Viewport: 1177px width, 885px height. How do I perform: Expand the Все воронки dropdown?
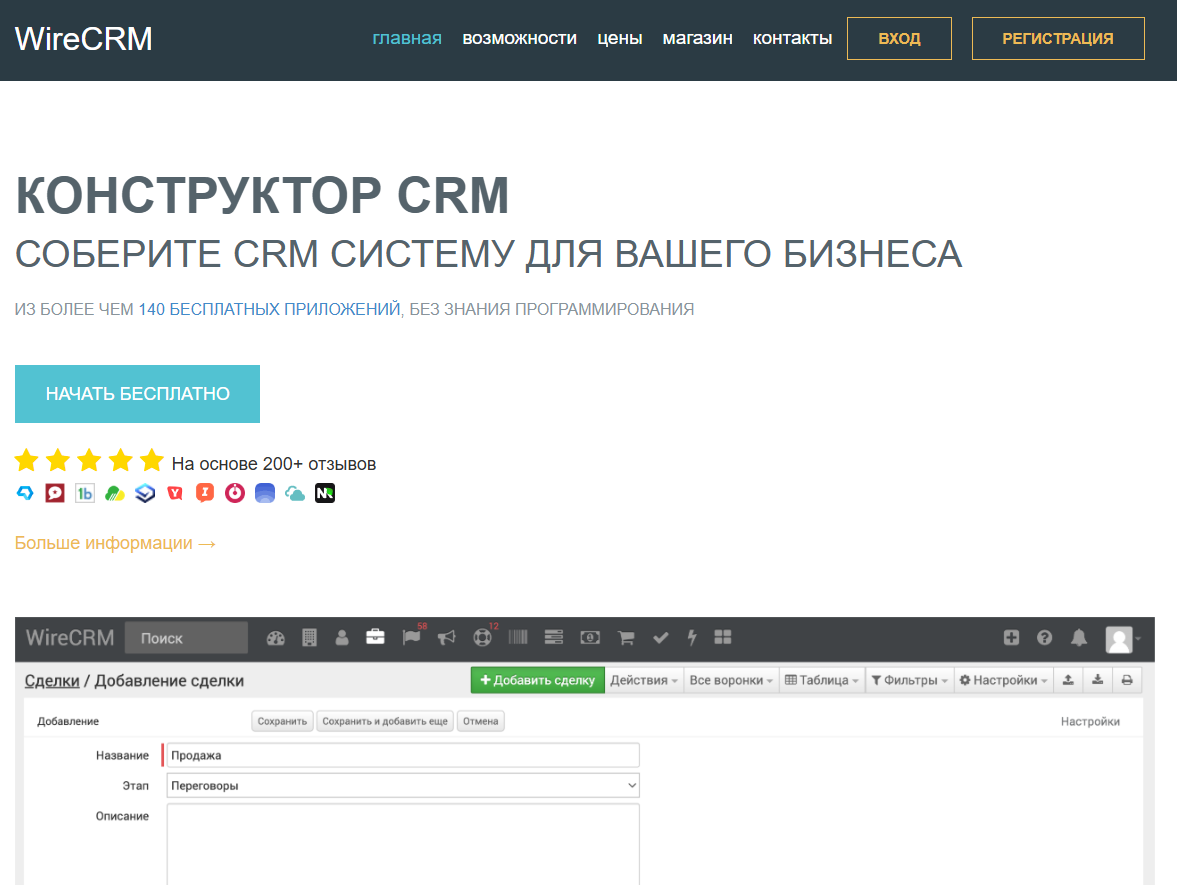pyautogui.click(x=731, y=680)
